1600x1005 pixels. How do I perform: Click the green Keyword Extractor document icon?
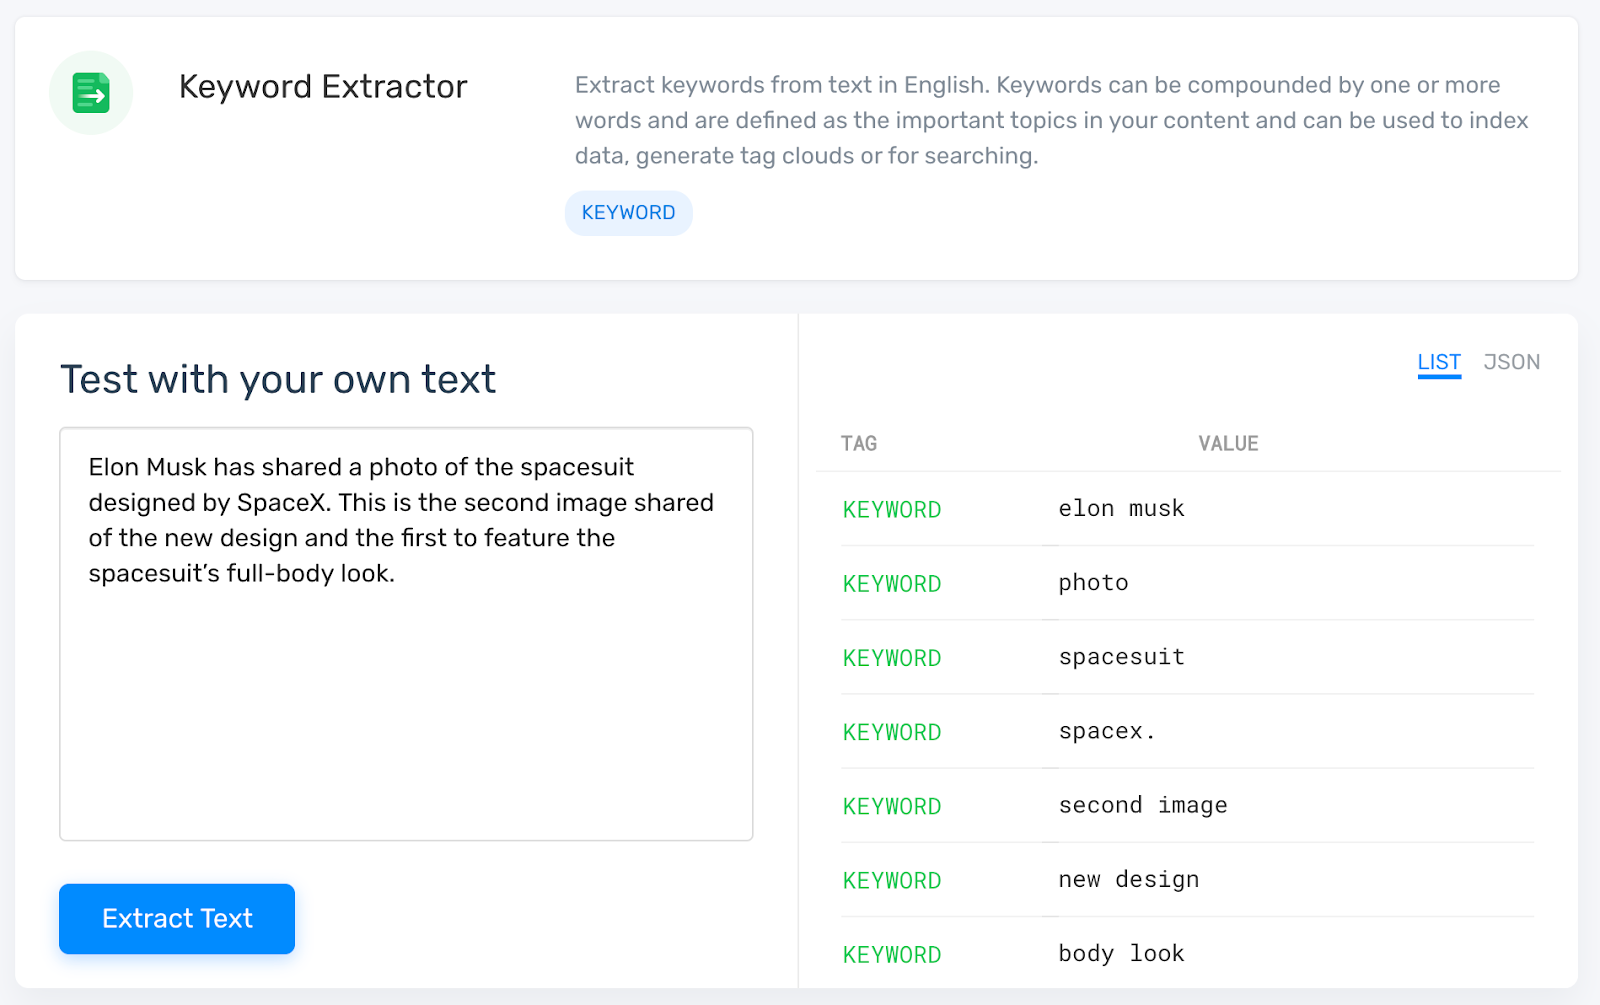point(91,93)
